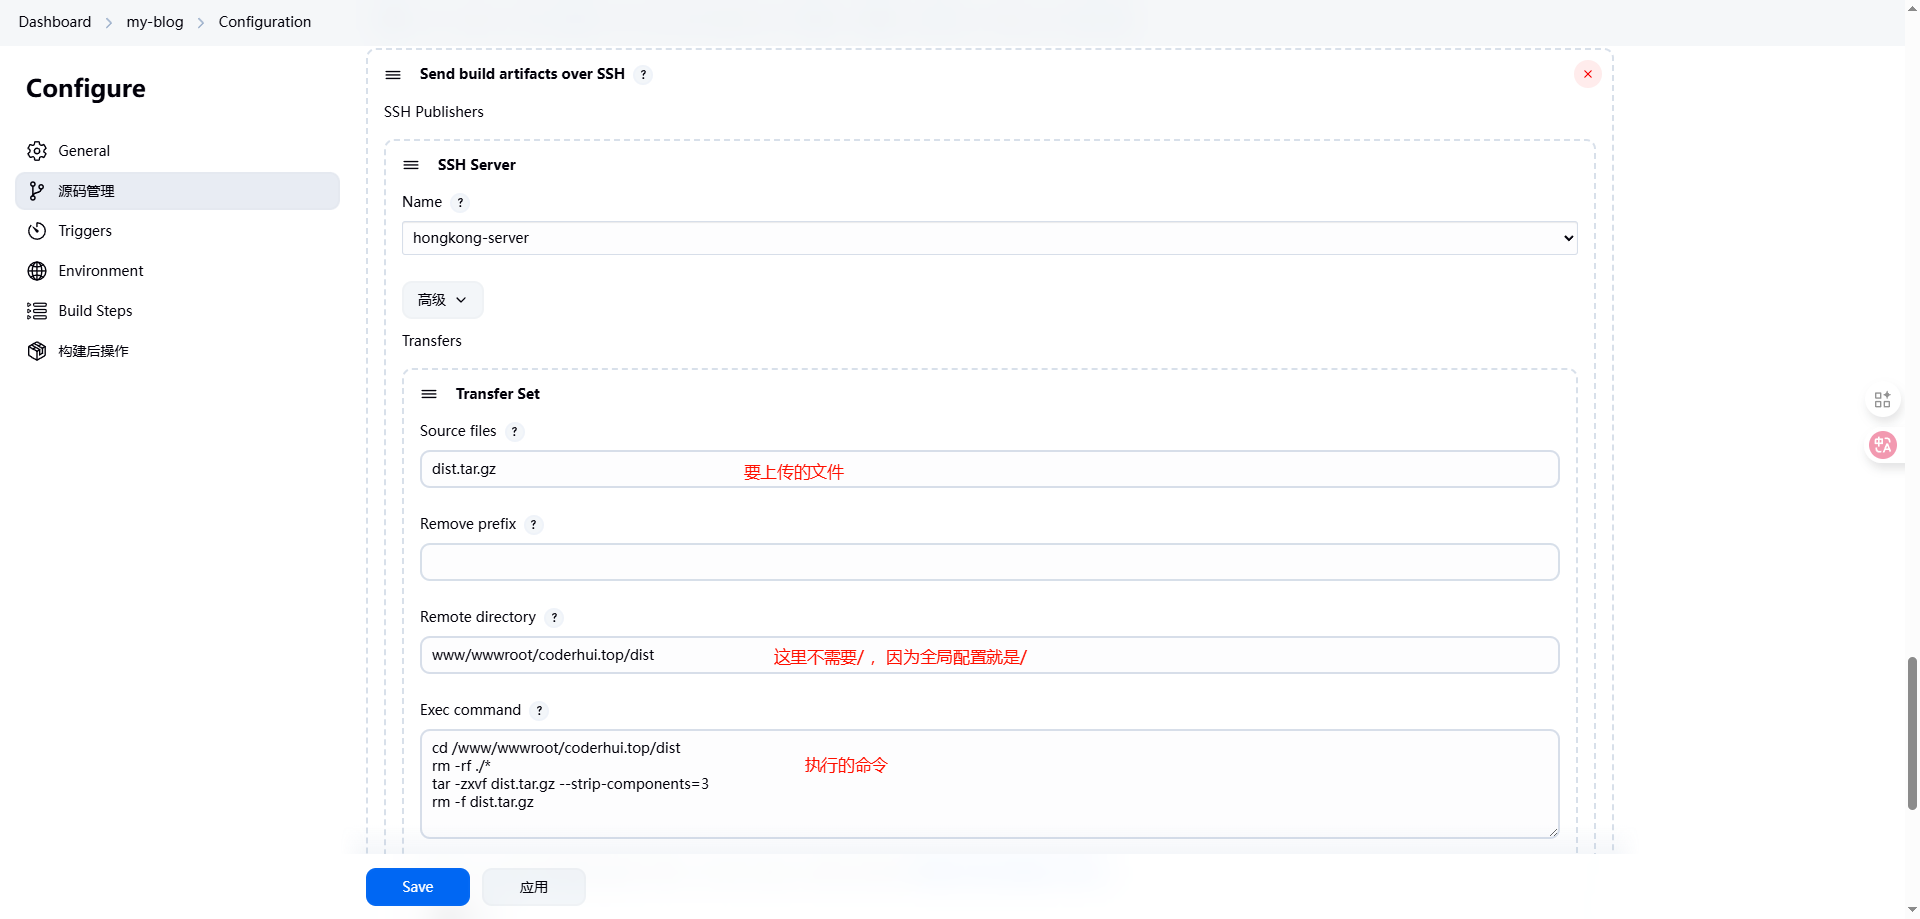
Task: Click drag handle beside Transfer Set
Action: (429, 394)
